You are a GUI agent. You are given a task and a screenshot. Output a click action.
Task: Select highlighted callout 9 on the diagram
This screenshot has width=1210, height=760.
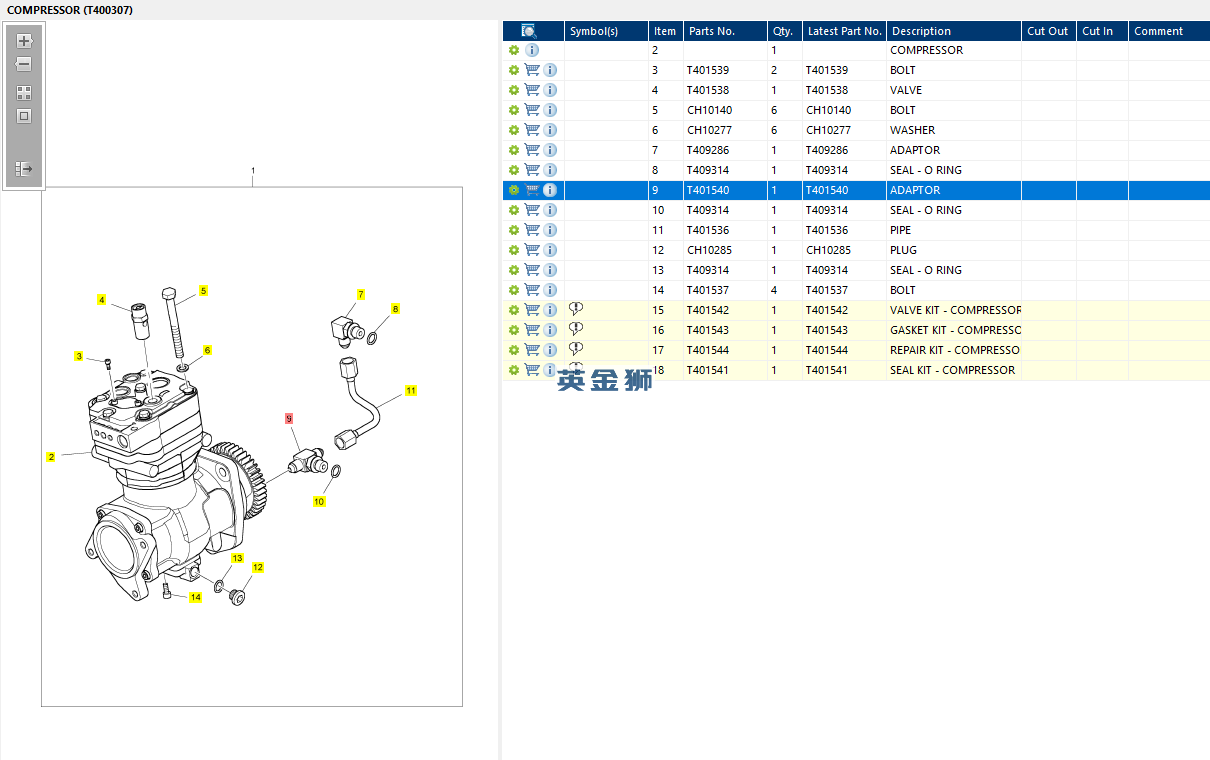pyautogui.click(x=289, y=418)
